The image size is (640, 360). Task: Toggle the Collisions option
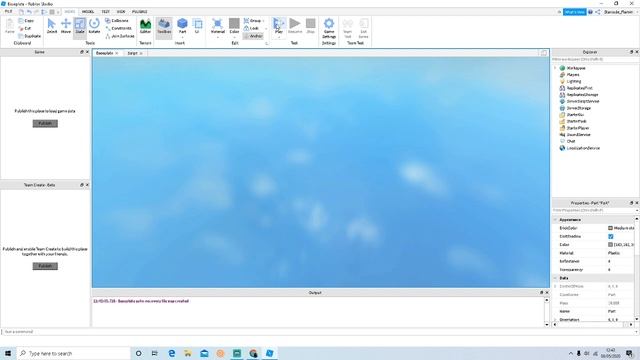[x=117, y=20]
